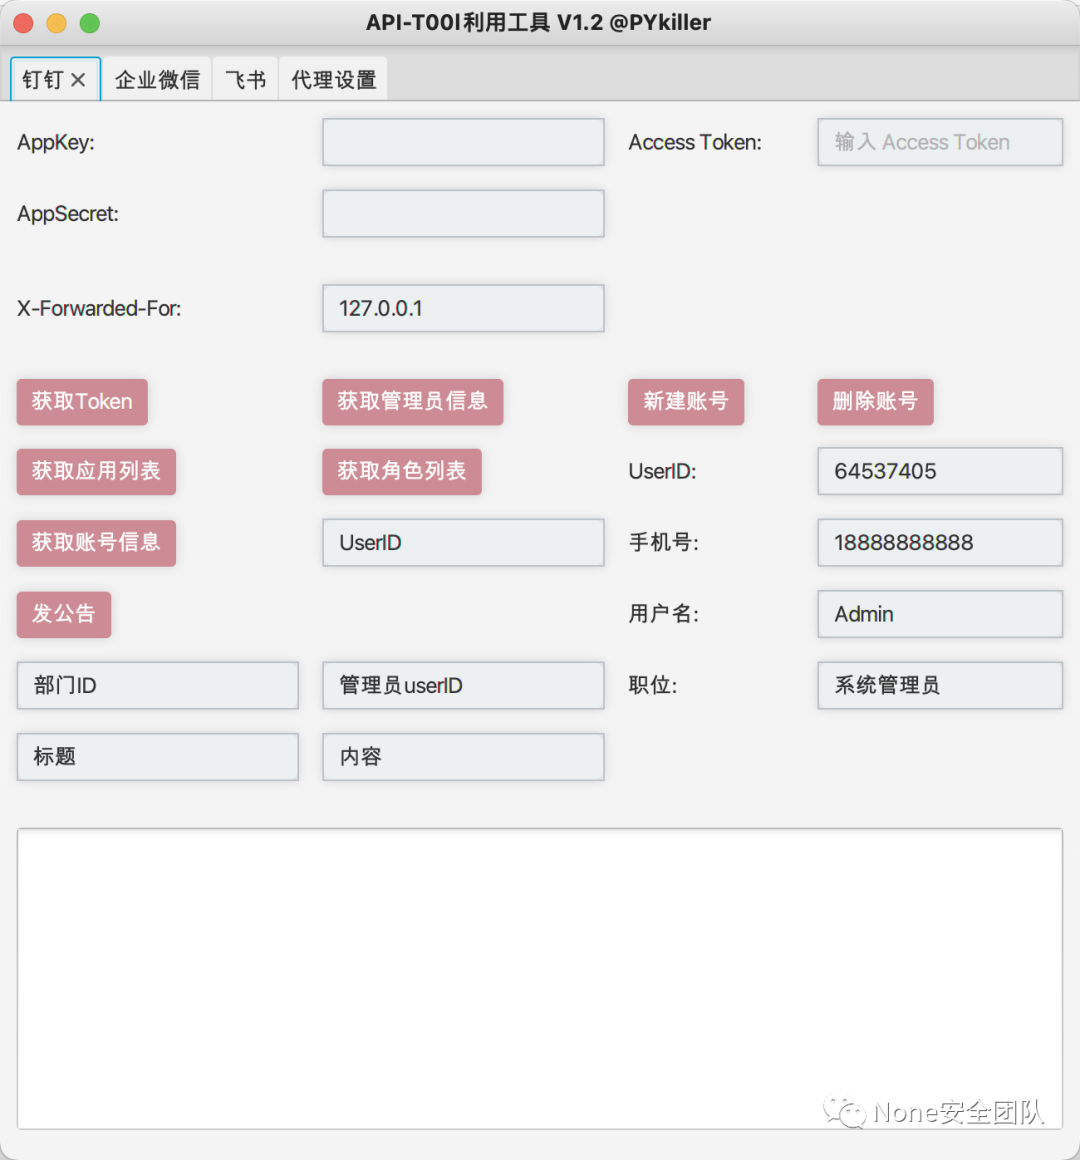
Task: Click the 内容 input field
Action: coord(463,757)
